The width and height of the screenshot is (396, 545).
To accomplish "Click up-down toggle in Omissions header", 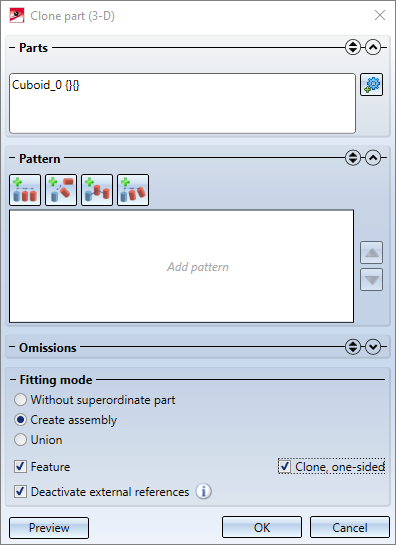I will point(353,347).
